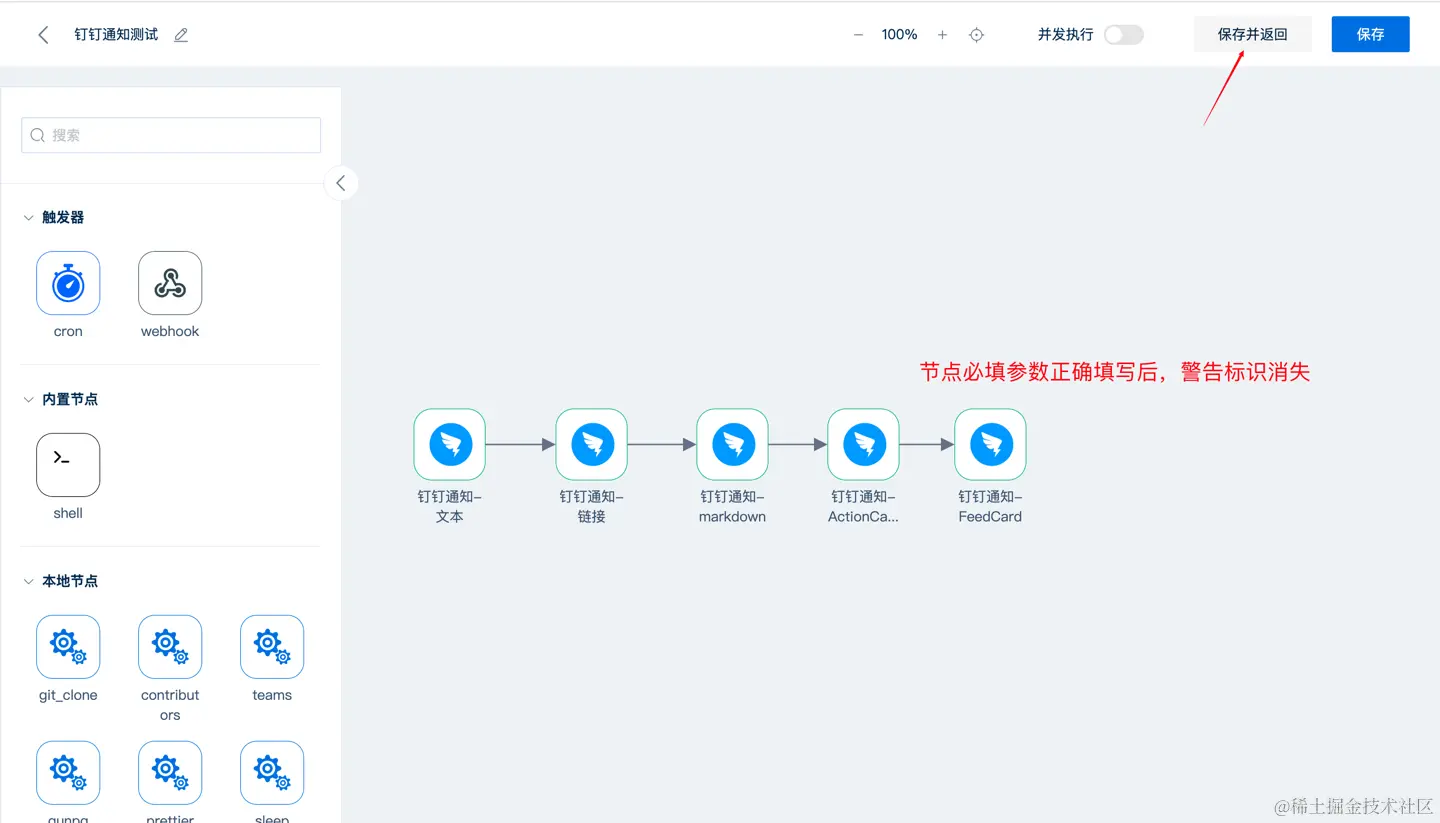Click the 100% zoom level text
The height and width of the screenshot is (823, 1440).
click(x=899, y=35)
